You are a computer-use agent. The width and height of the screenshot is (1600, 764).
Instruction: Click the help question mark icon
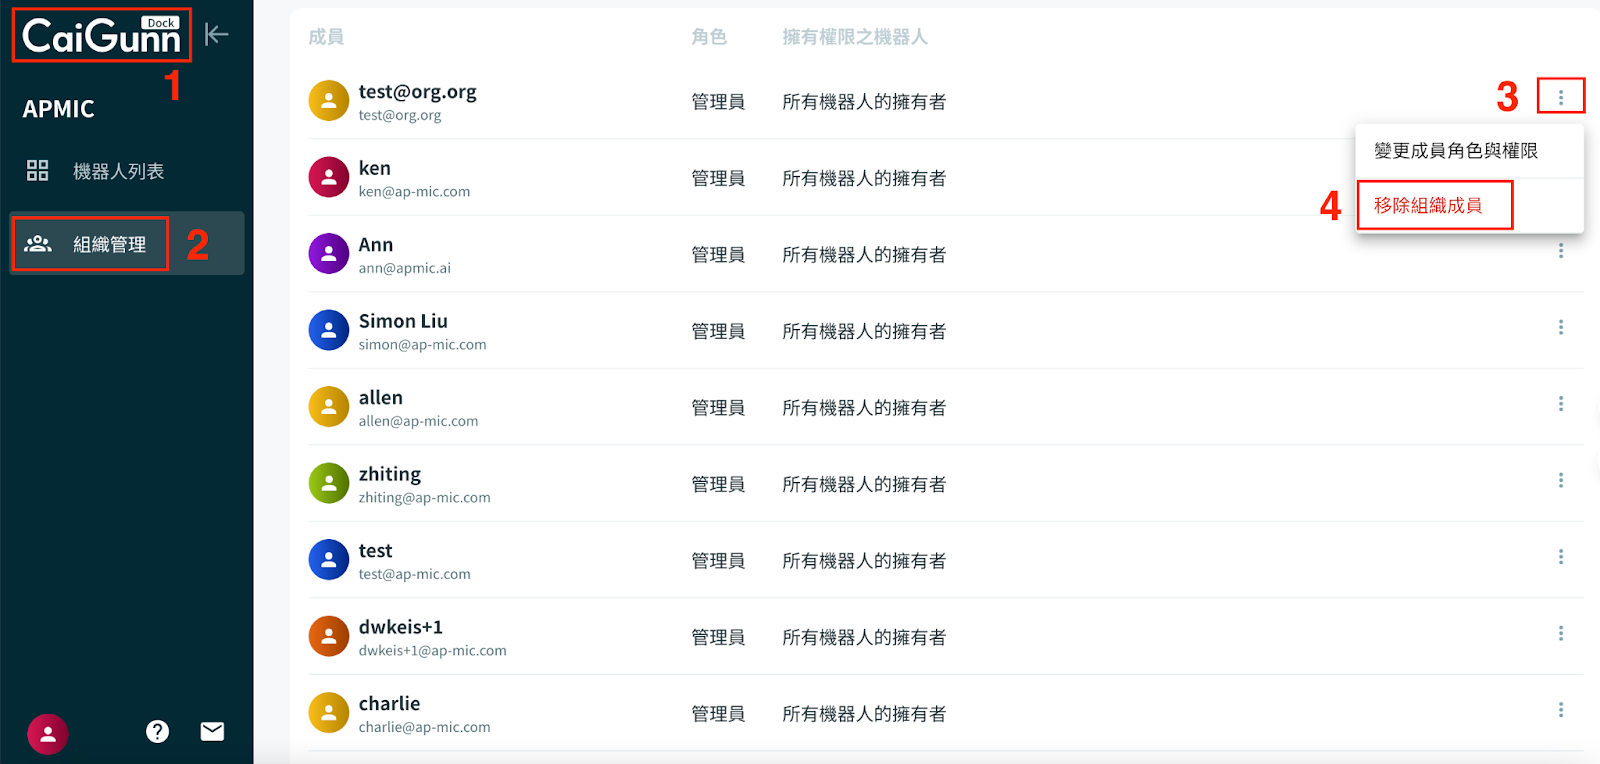click(157, 732)
